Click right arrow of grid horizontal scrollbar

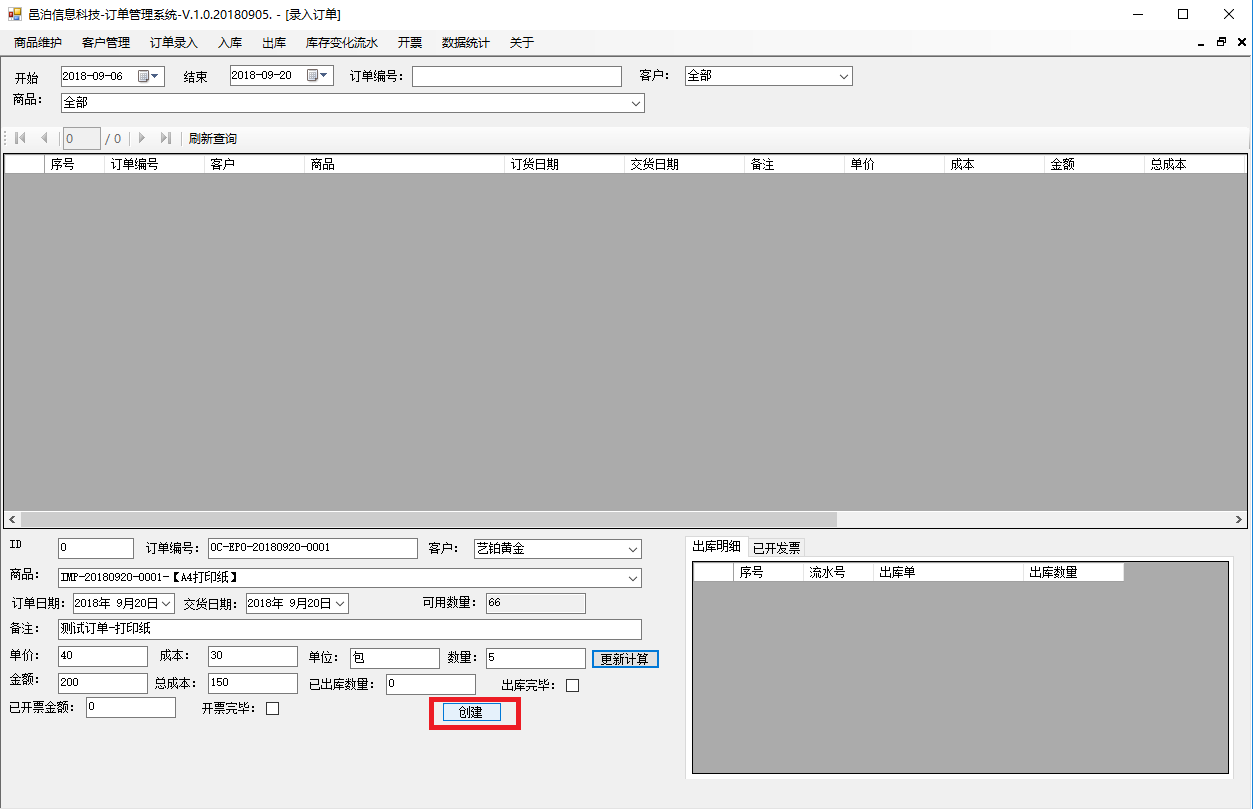tap(1239, 520)
